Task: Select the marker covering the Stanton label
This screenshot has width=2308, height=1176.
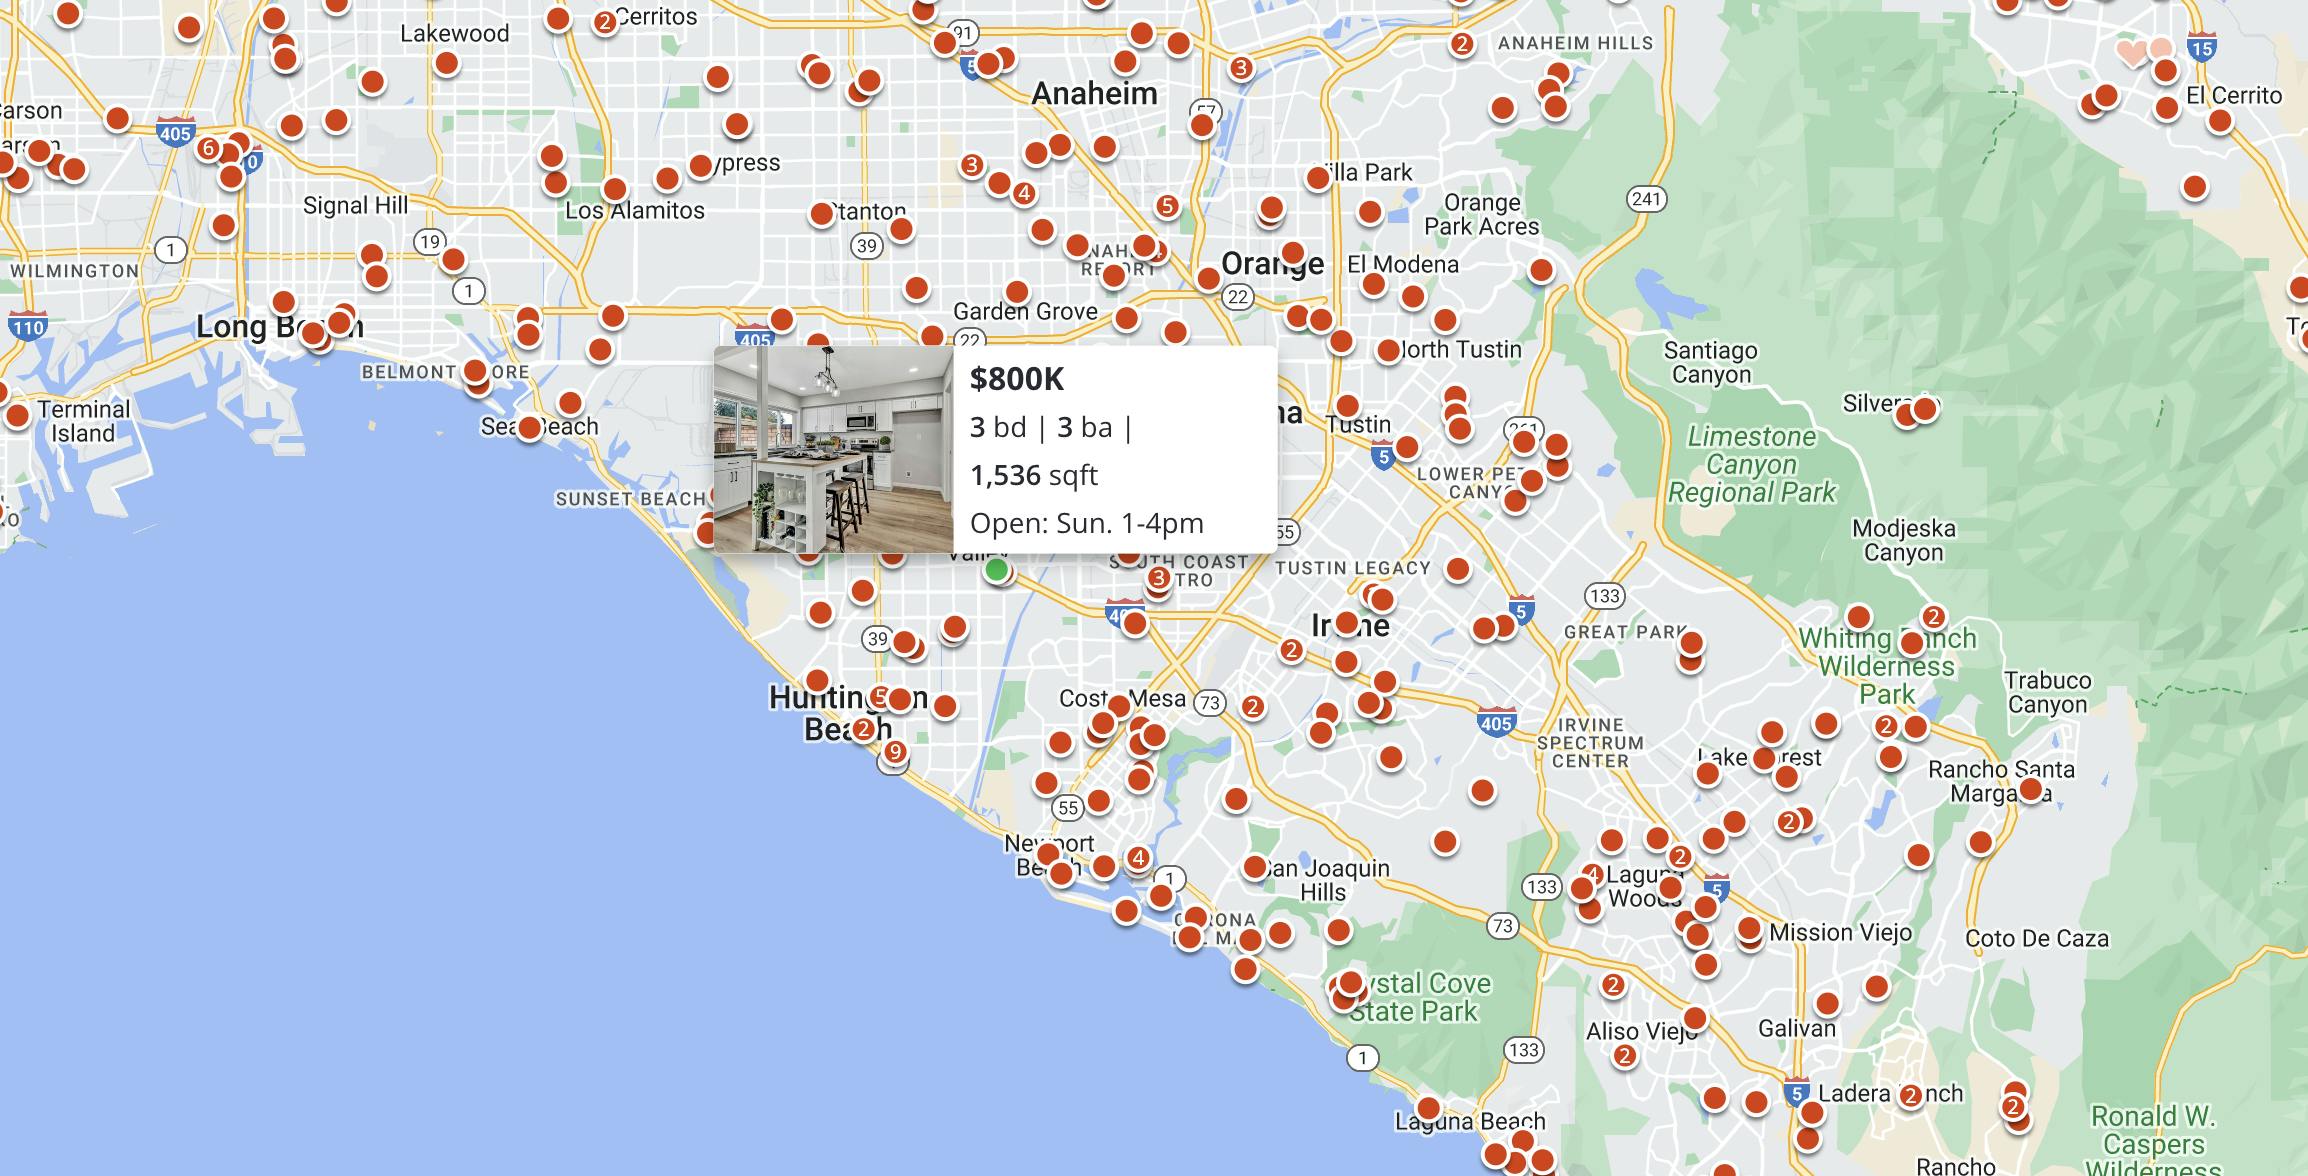Action: pyautogui.click(x=822, y=213)
